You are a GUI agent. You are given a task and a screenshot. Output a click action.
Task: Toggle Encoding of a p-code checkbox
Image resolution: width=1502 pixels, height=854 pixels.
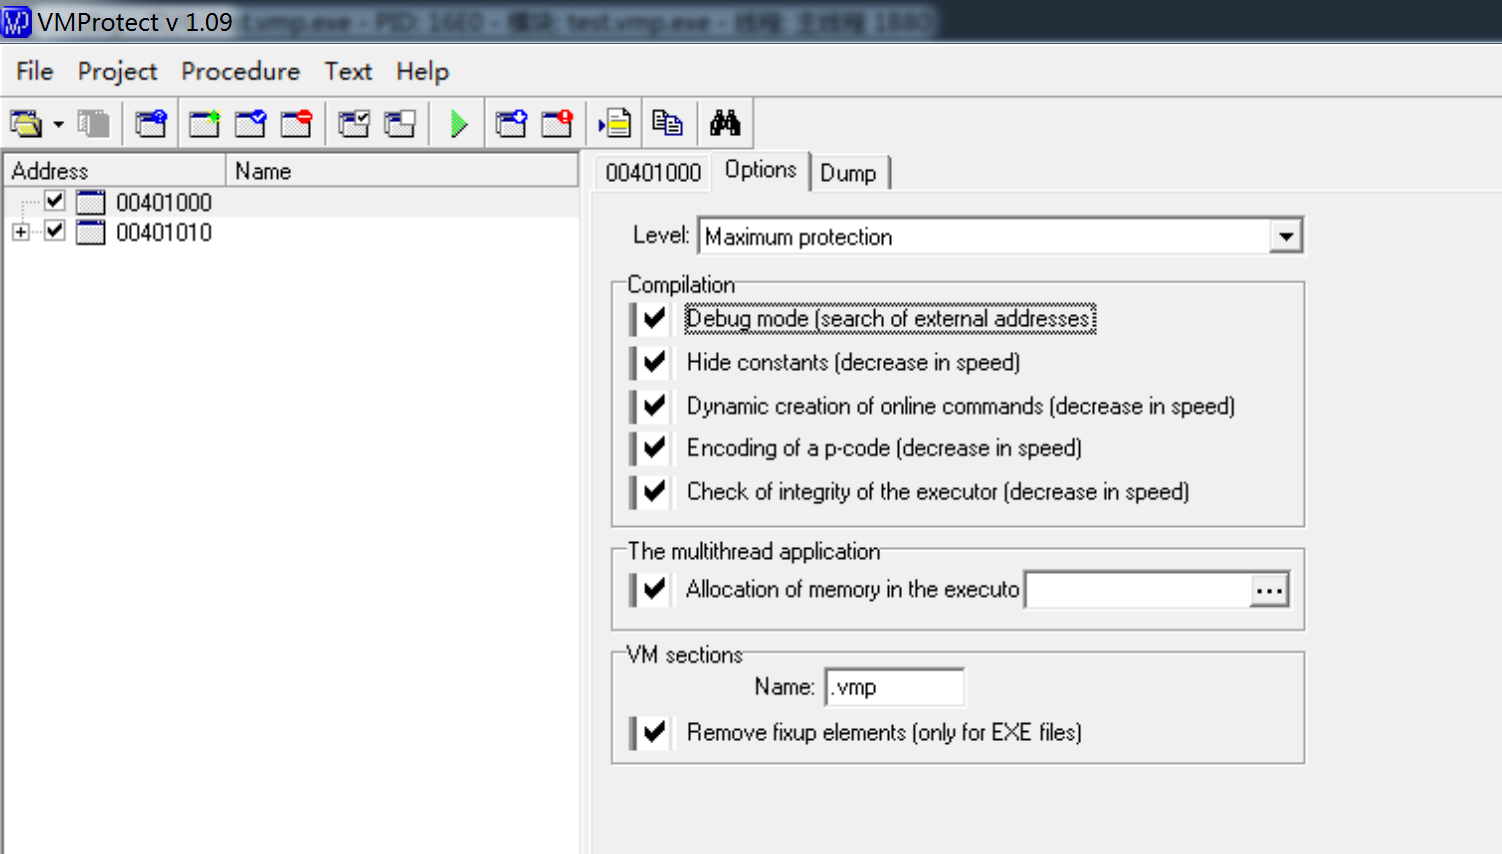click(653, 447)
